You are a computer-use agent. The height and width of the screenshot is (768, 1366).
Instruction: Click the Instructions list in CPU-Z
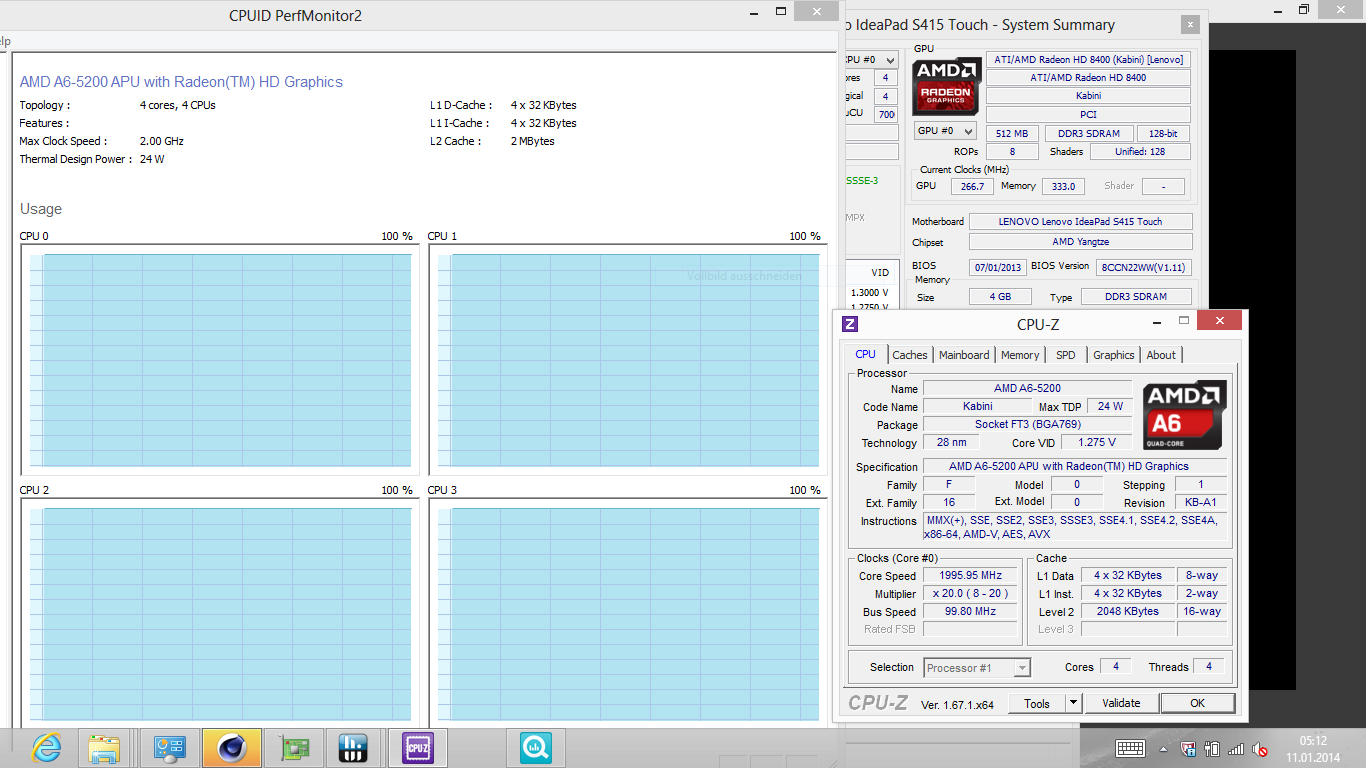pyautogui.click(x=1075, y=527)
